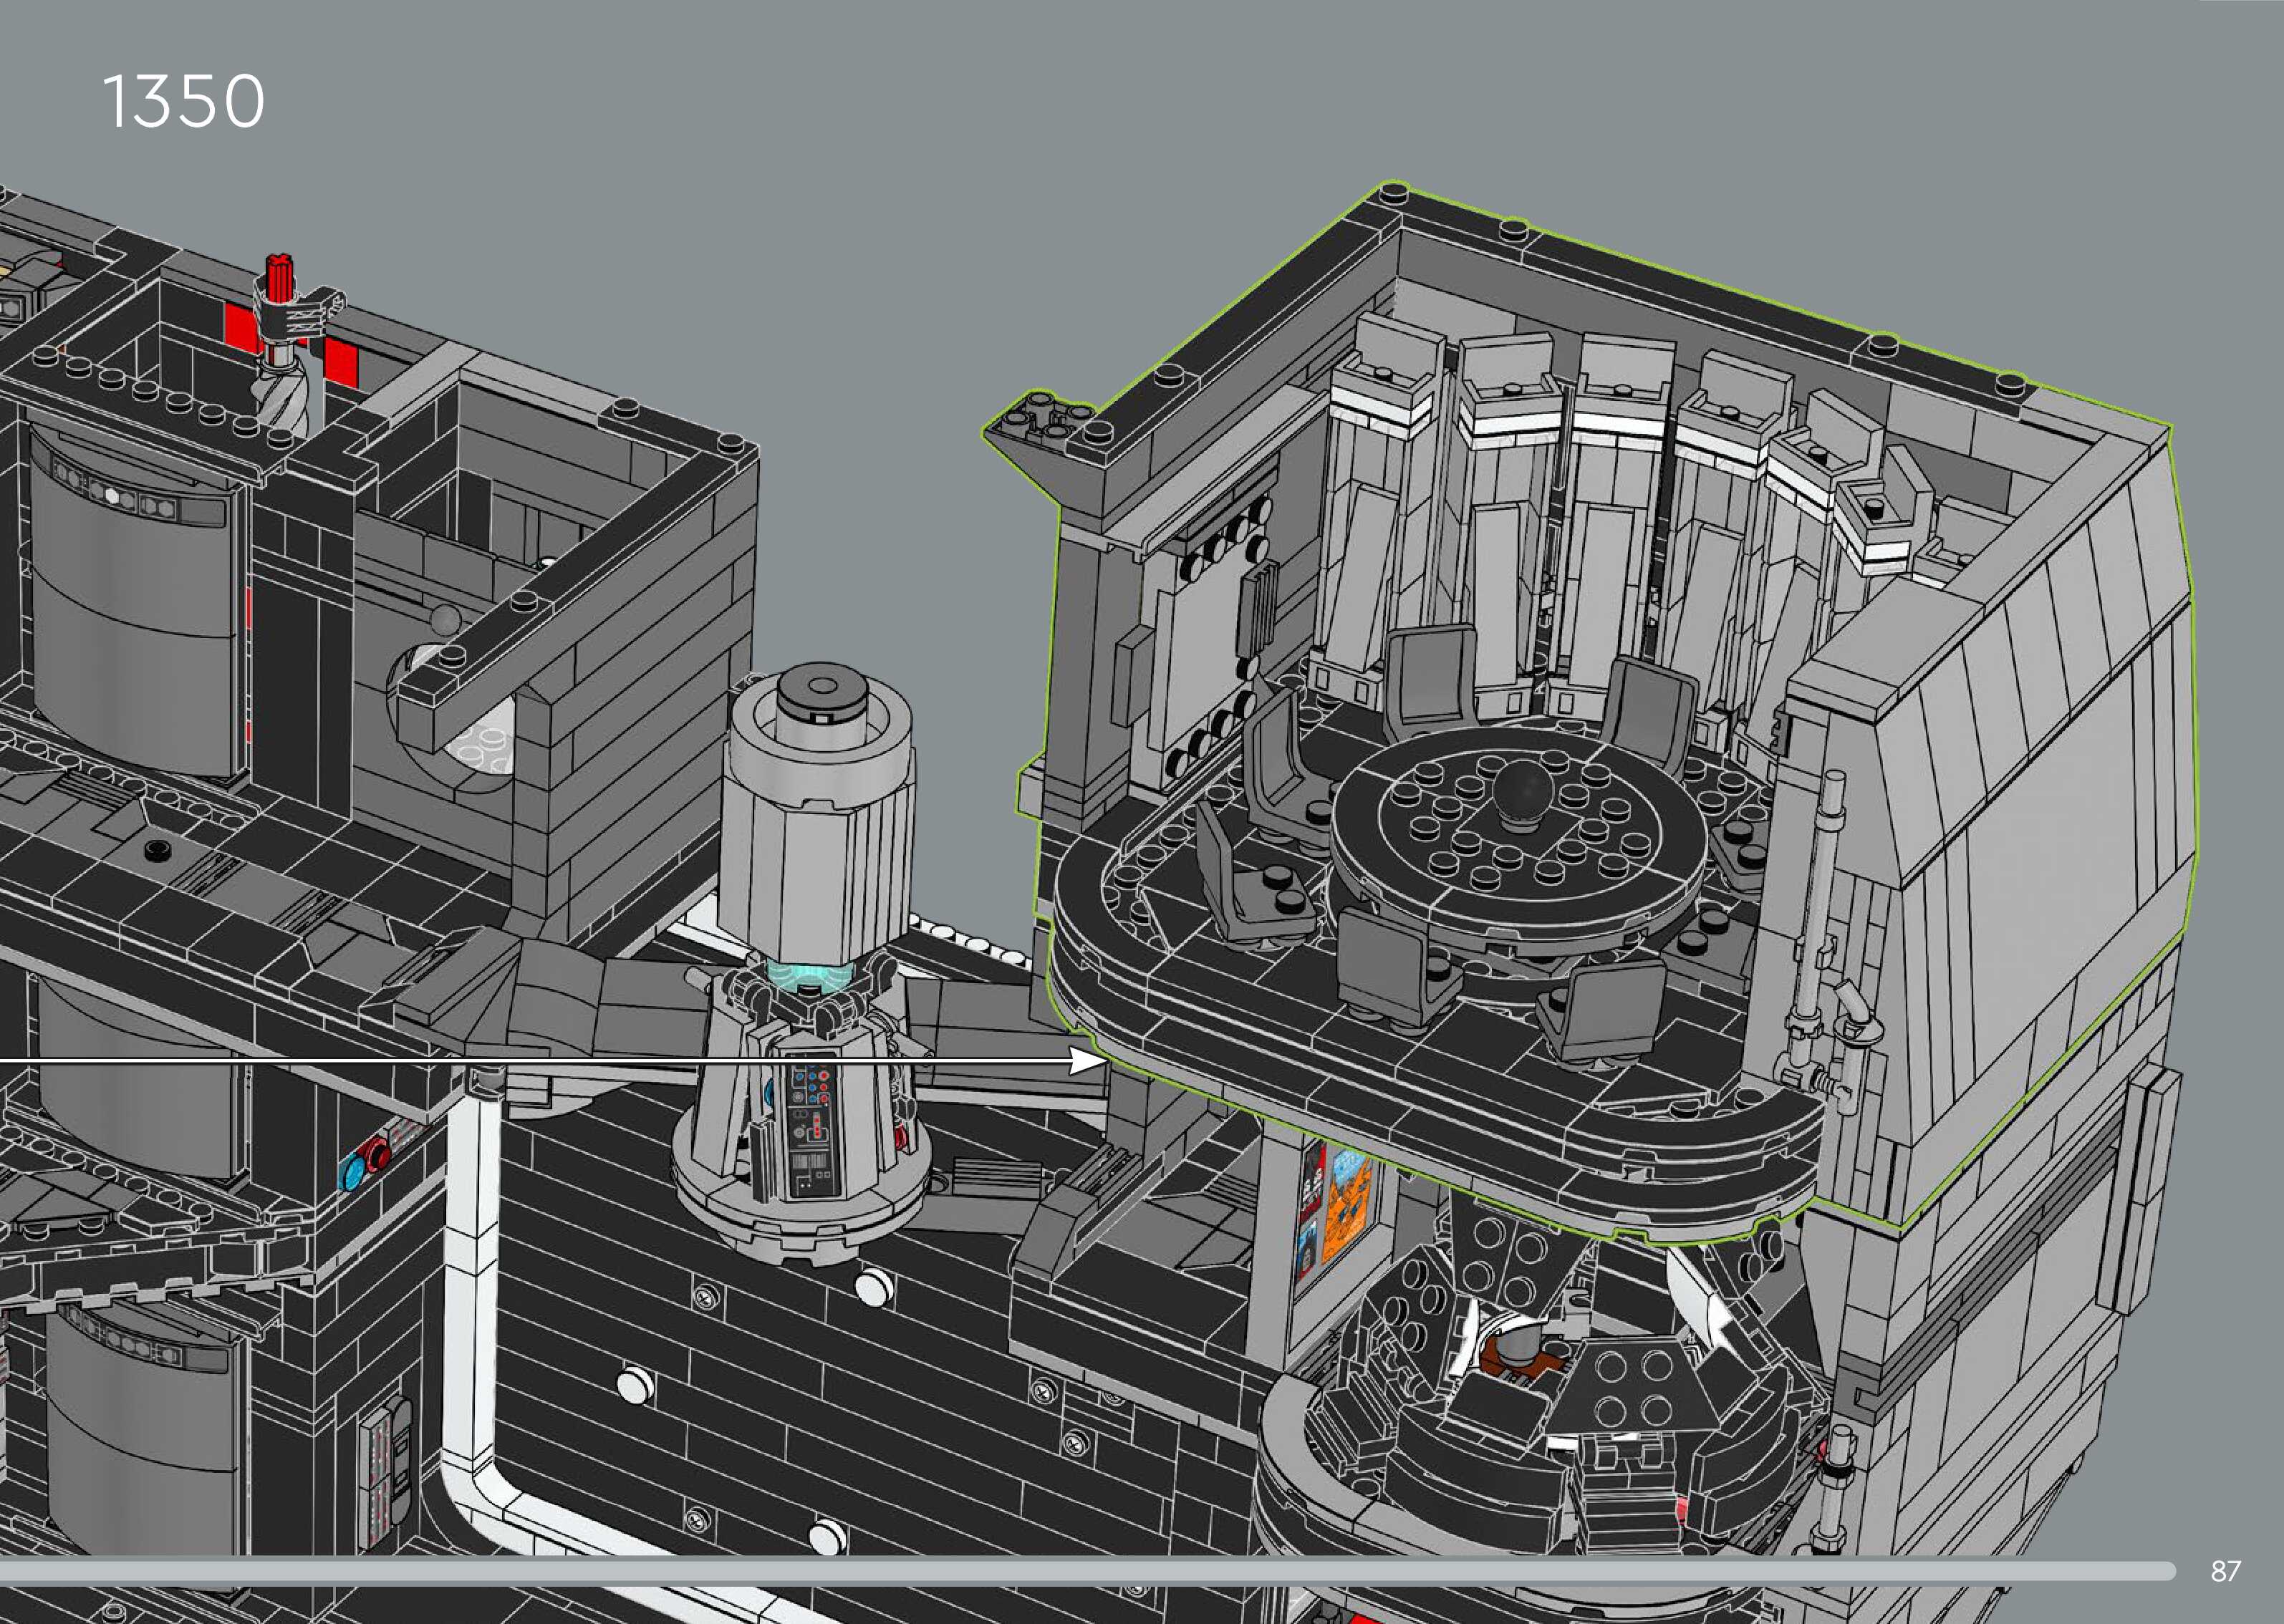The height and width of the screenshot is (1624, 2284).
Task: Click the green-outlined module's top-left corner plate
Action: 1045,424
